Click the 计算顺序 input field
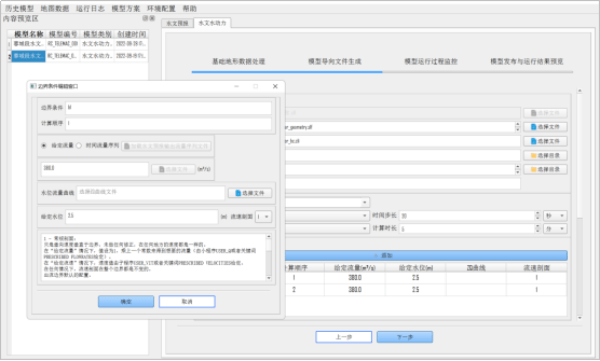Screen dimensions: 600x361 (x=168, y=123)
